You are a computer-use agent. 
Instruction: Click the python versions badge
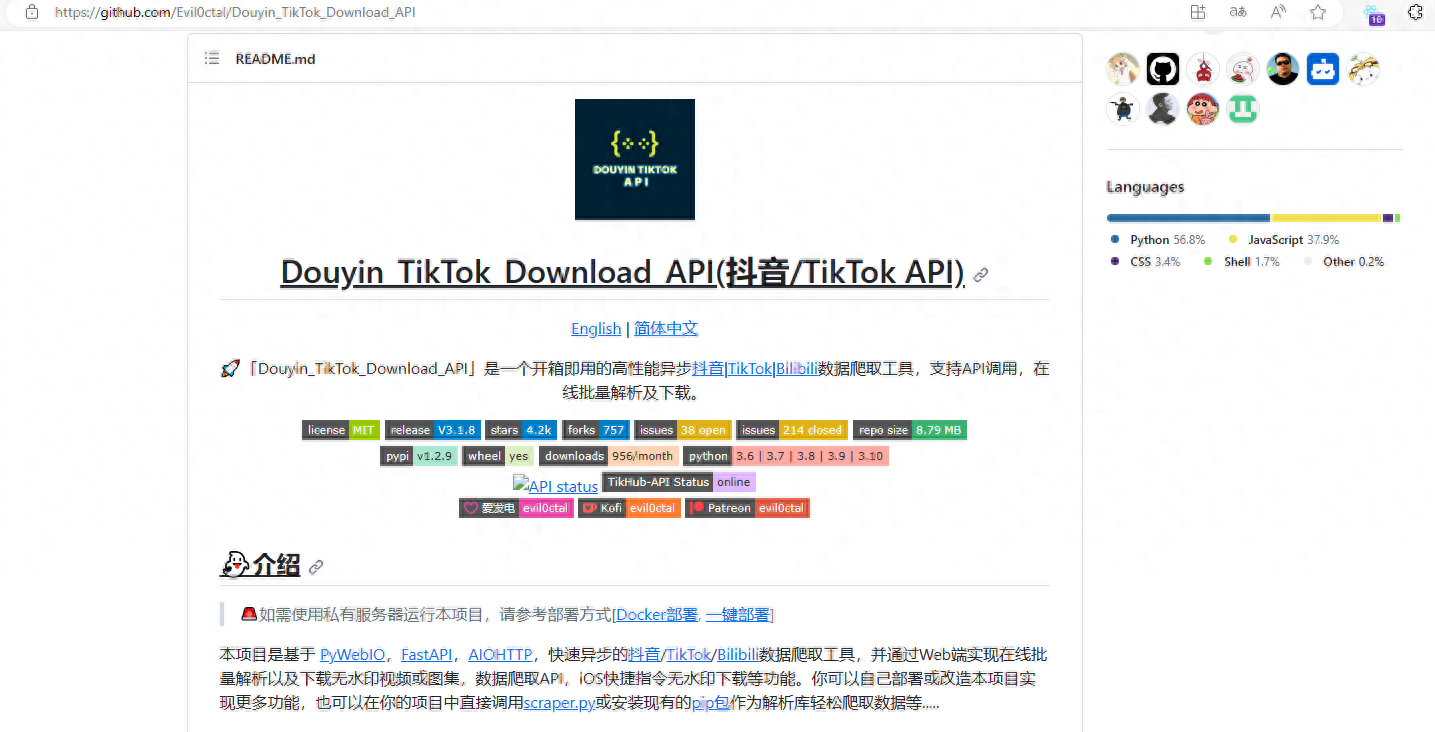coord(786,456)
